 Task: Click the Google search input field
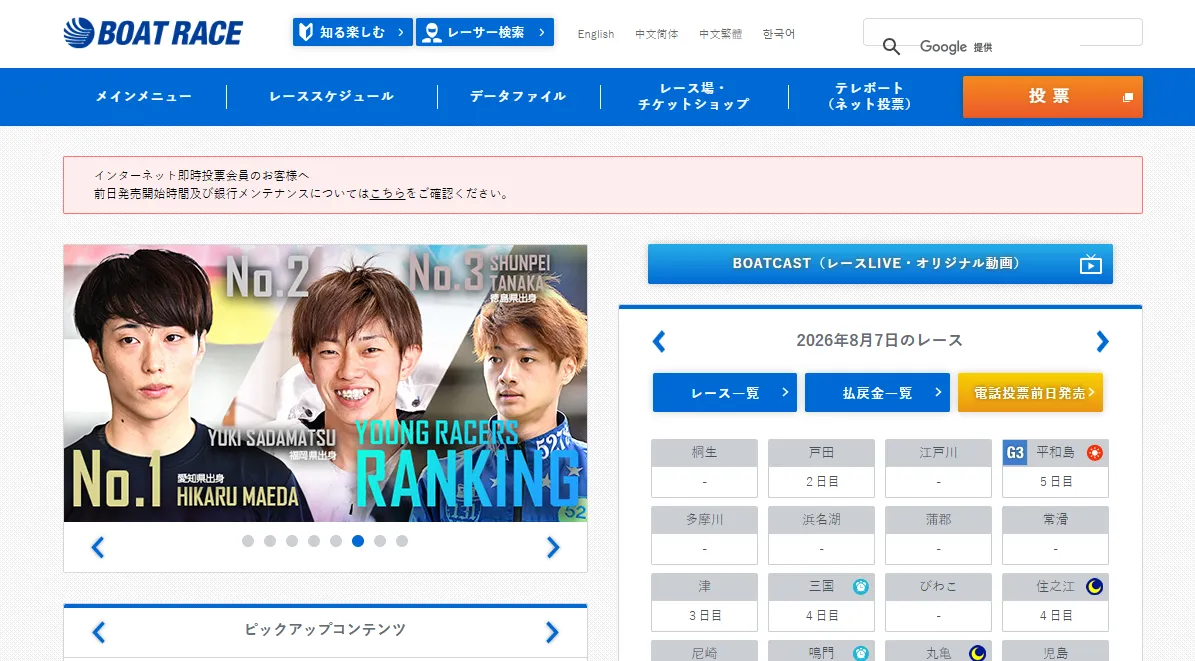pyautogui.click(x=1002, y=32)
